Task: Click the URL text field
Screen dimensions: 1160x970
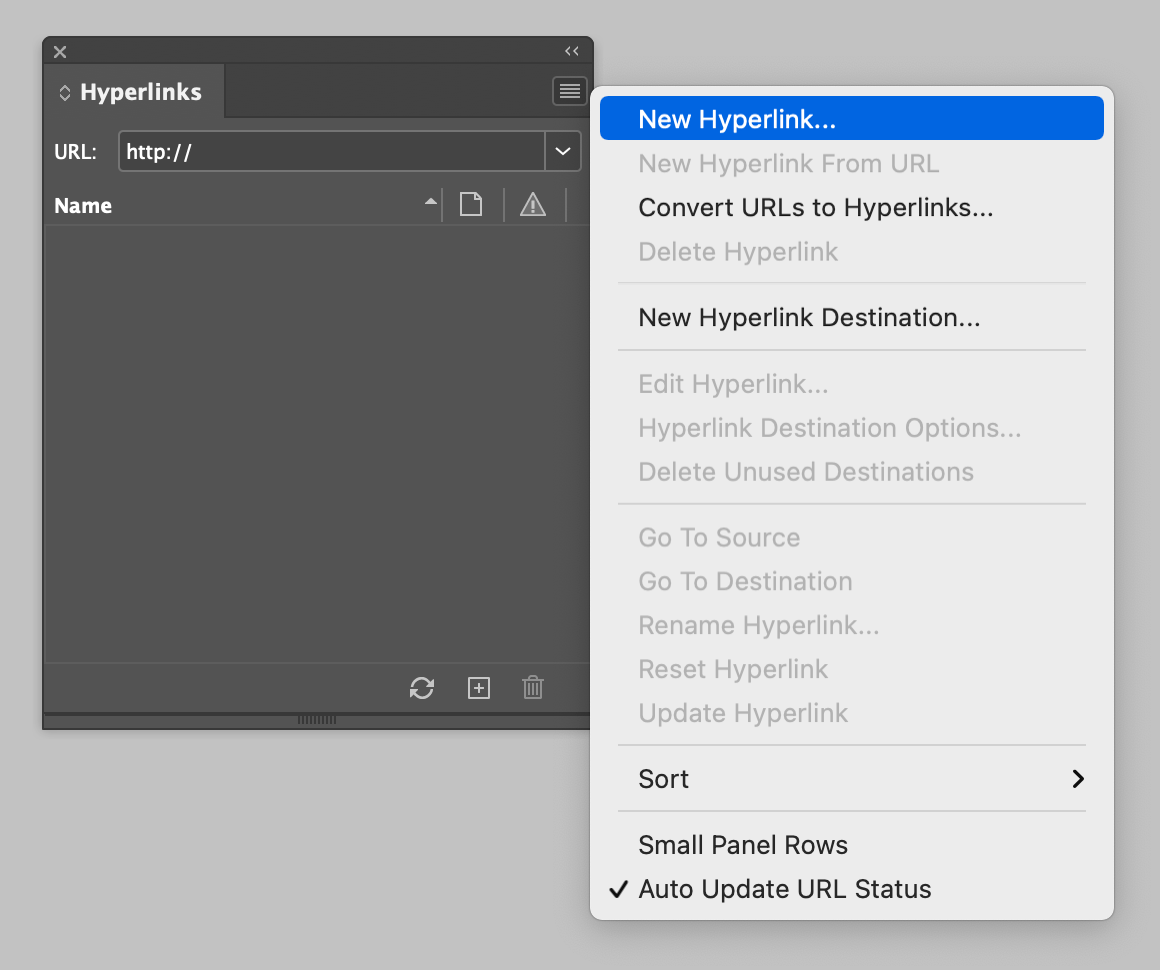Action: [x=332, y=152]
